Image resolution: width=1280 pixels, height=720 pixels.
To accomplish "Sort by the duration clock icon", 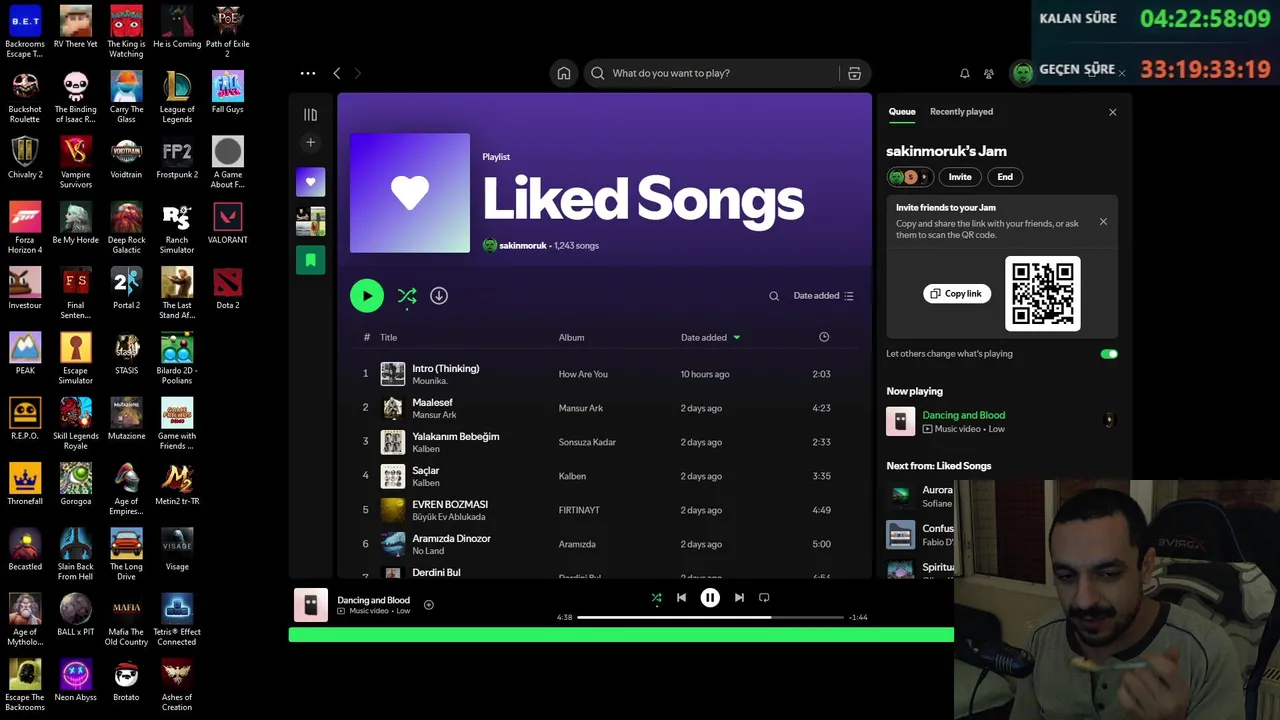I will pyautogui.click(x=824, y=337).
